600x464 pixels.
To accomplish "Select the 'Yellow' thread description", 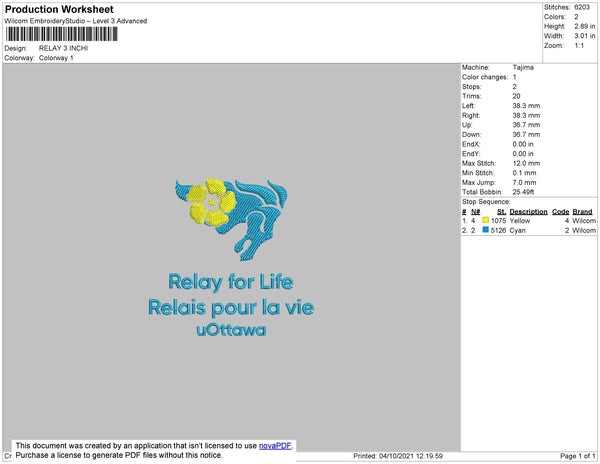I will point(520,221).
